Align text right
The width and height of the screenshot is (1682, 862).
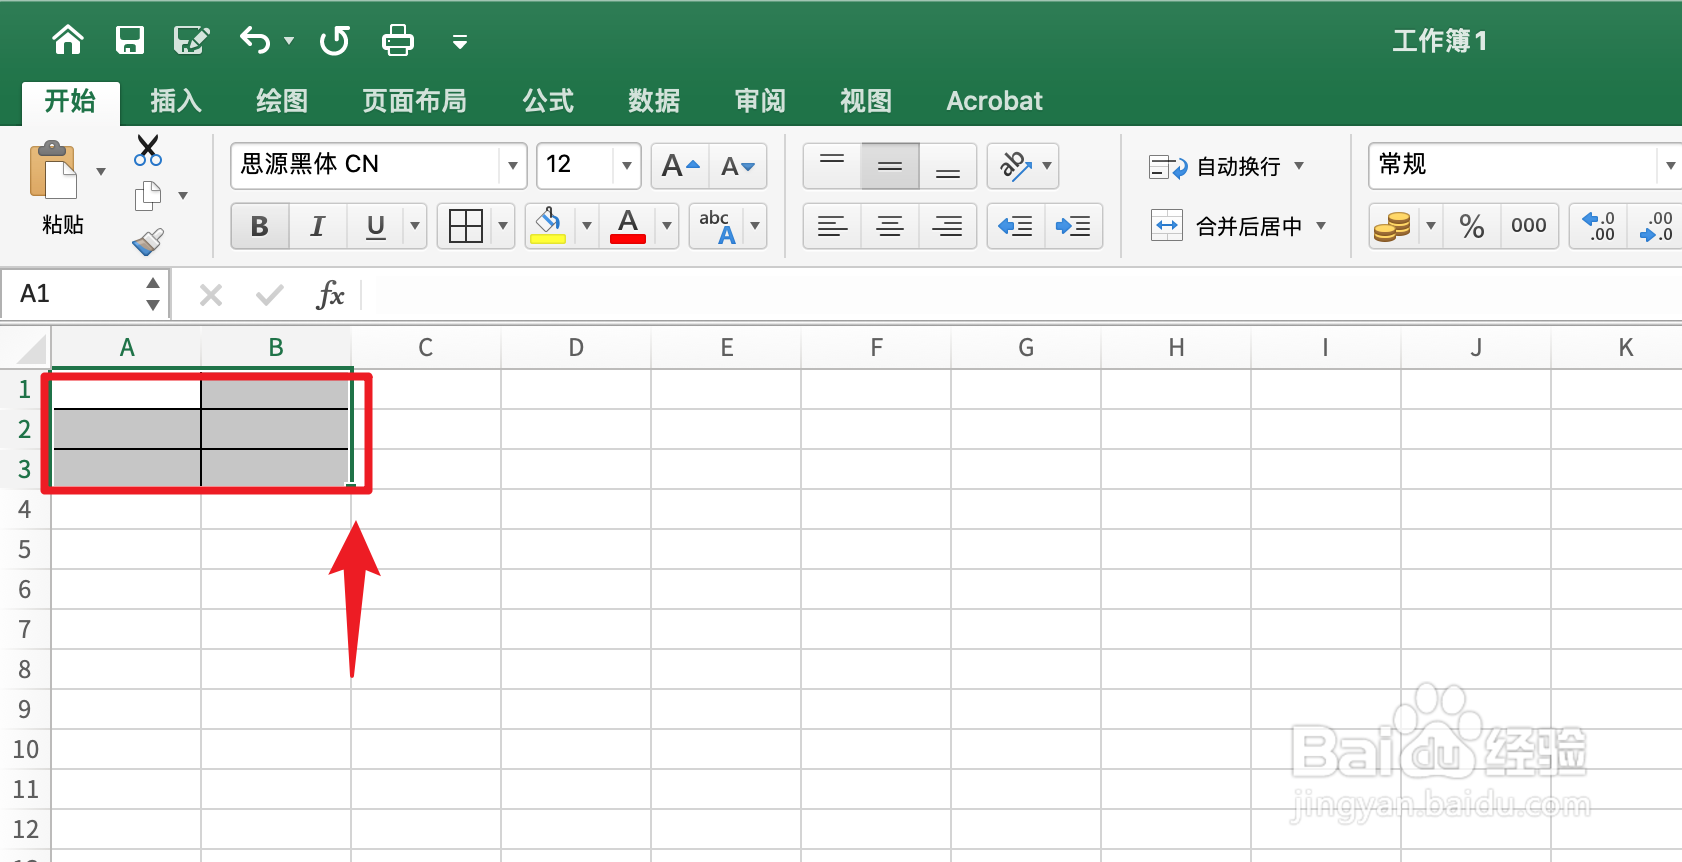coord(948,226)
